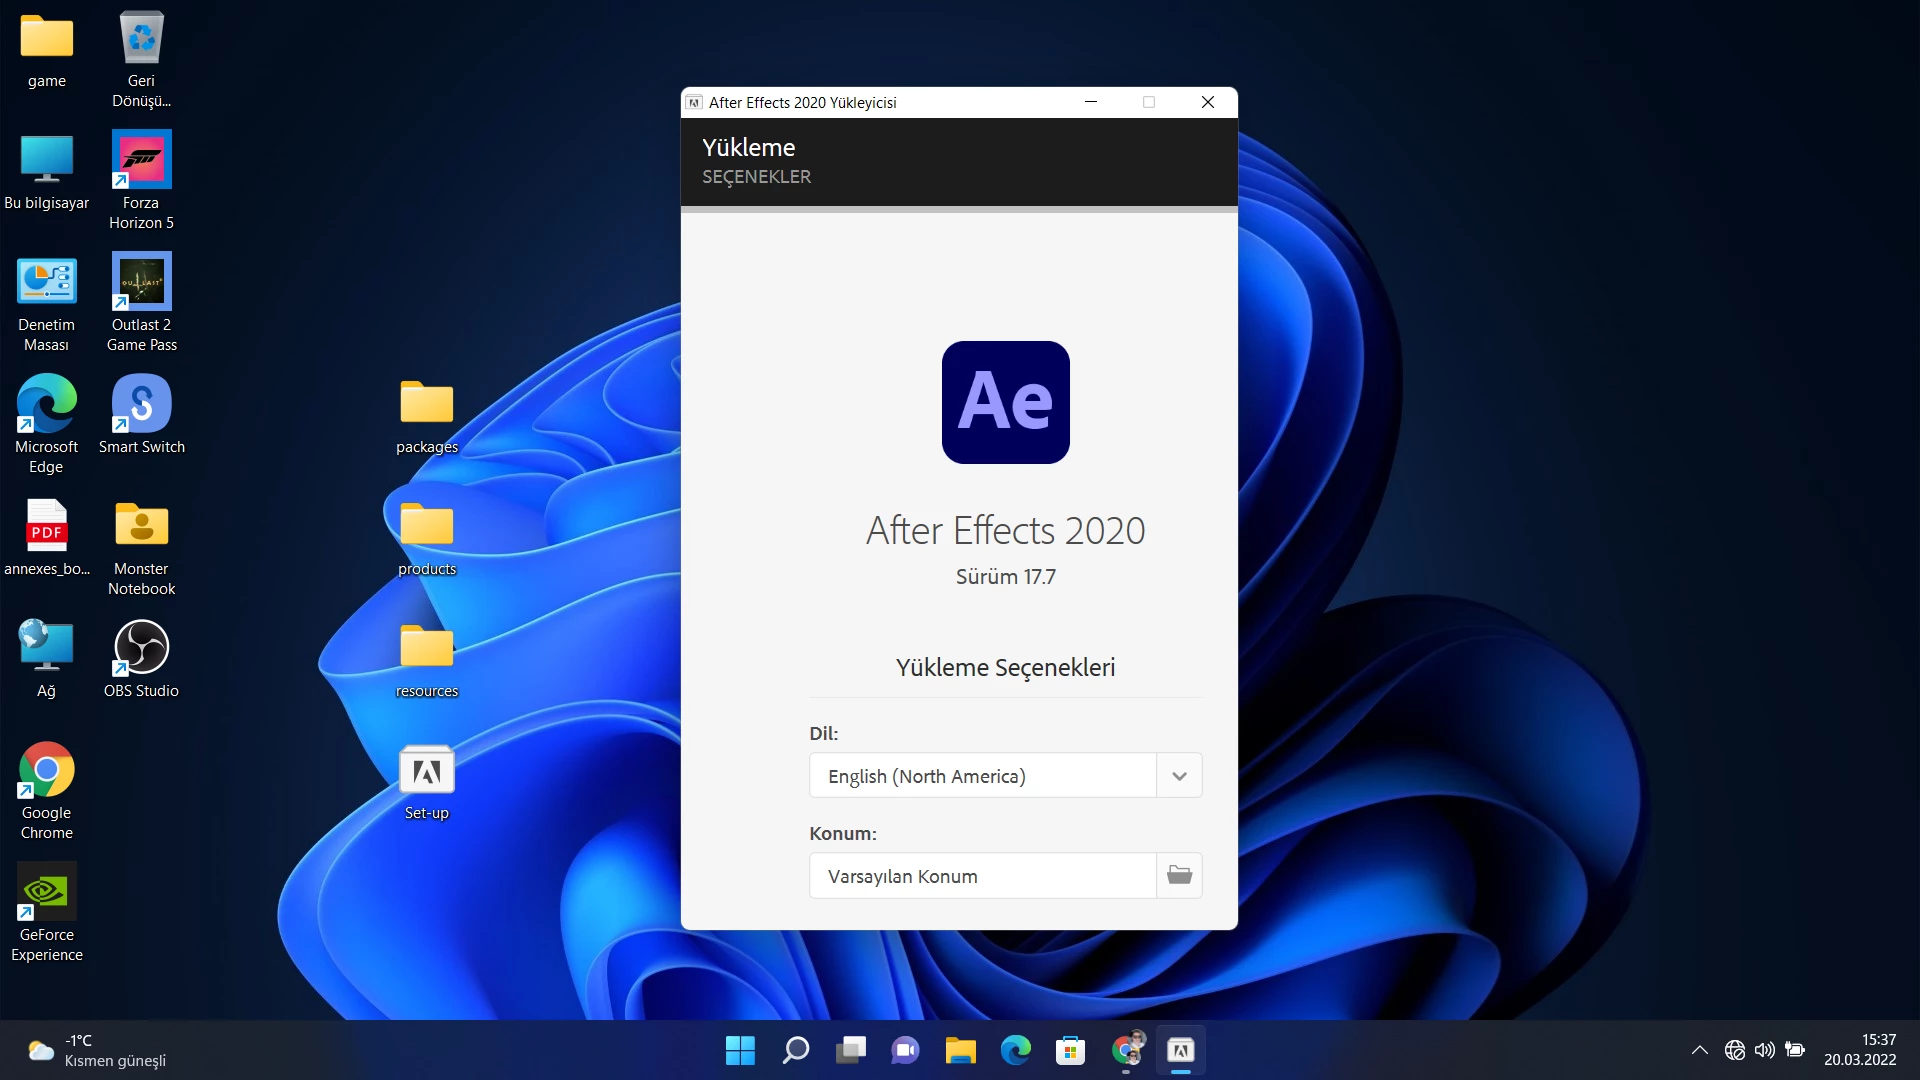1920x1080 pixels.
Task: Open the volume control in system tray
Action: coord(1764,1050)
